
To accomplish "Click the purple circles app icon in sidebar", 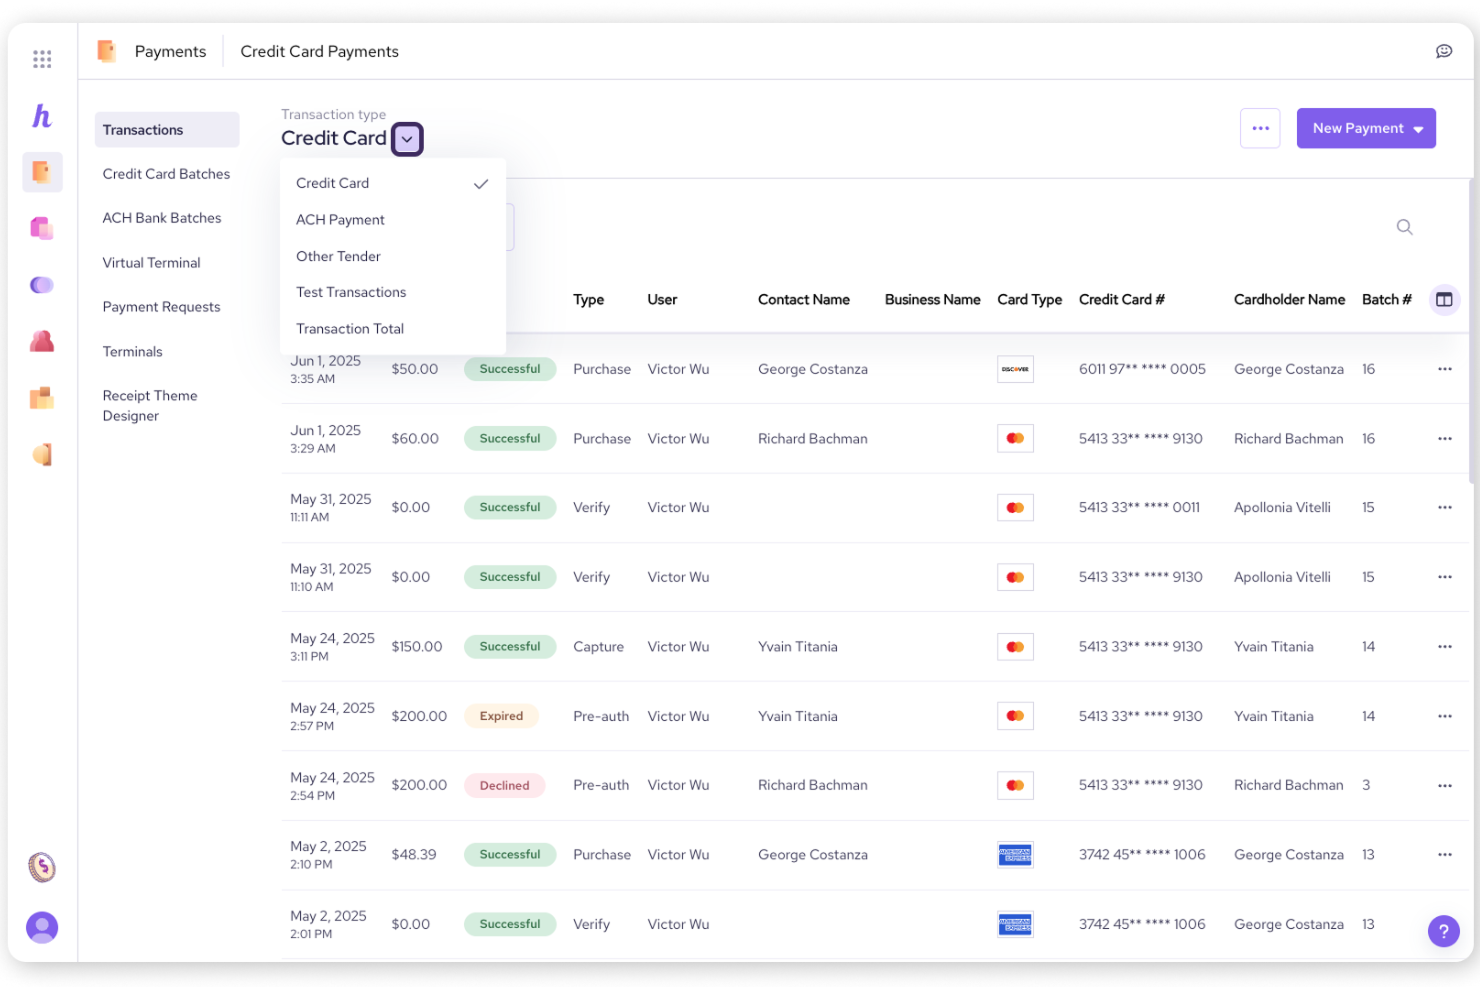I will point(42,284).
